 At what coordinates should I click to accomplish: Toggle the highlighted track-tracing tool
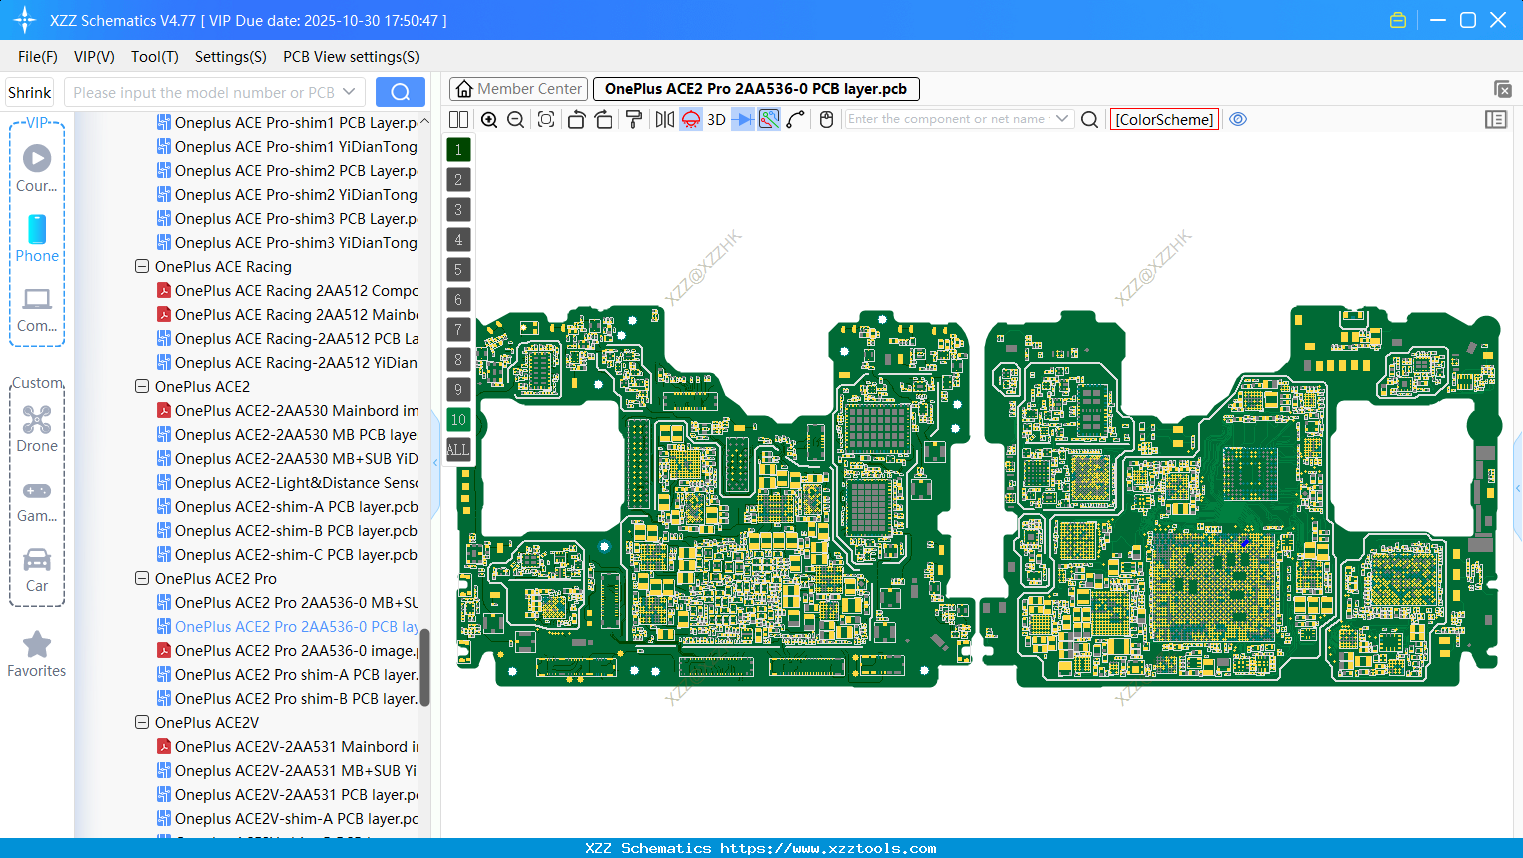pos(768,119)
